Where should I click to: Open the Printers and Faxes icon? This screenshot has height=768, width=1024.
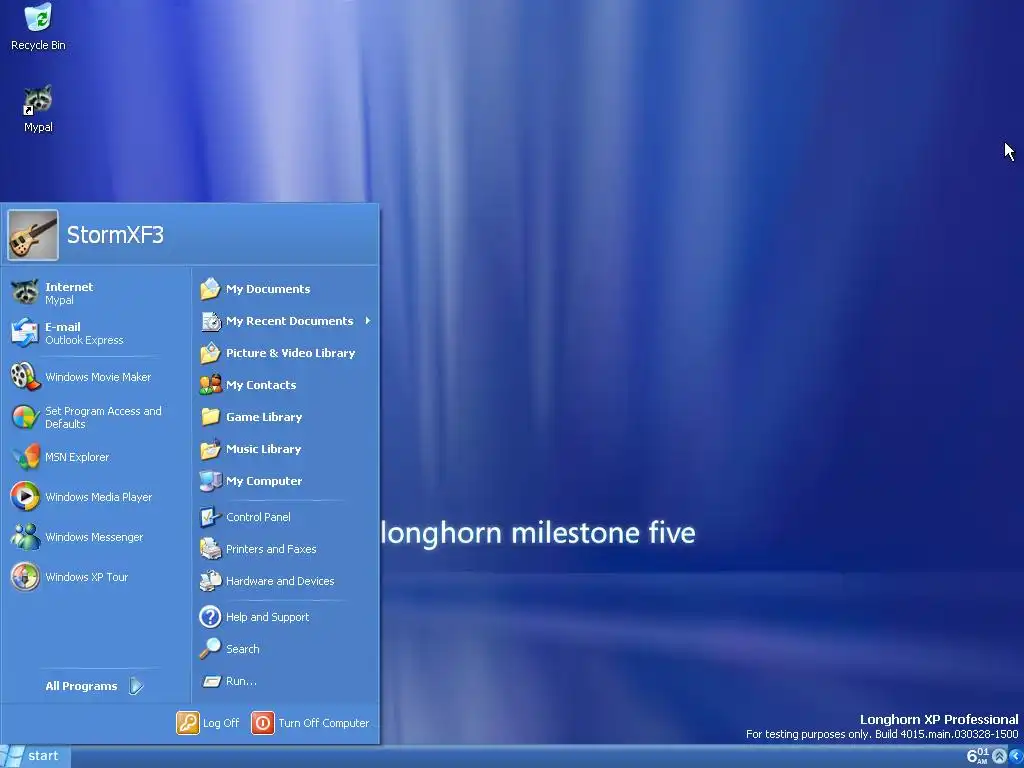(210, 549)
